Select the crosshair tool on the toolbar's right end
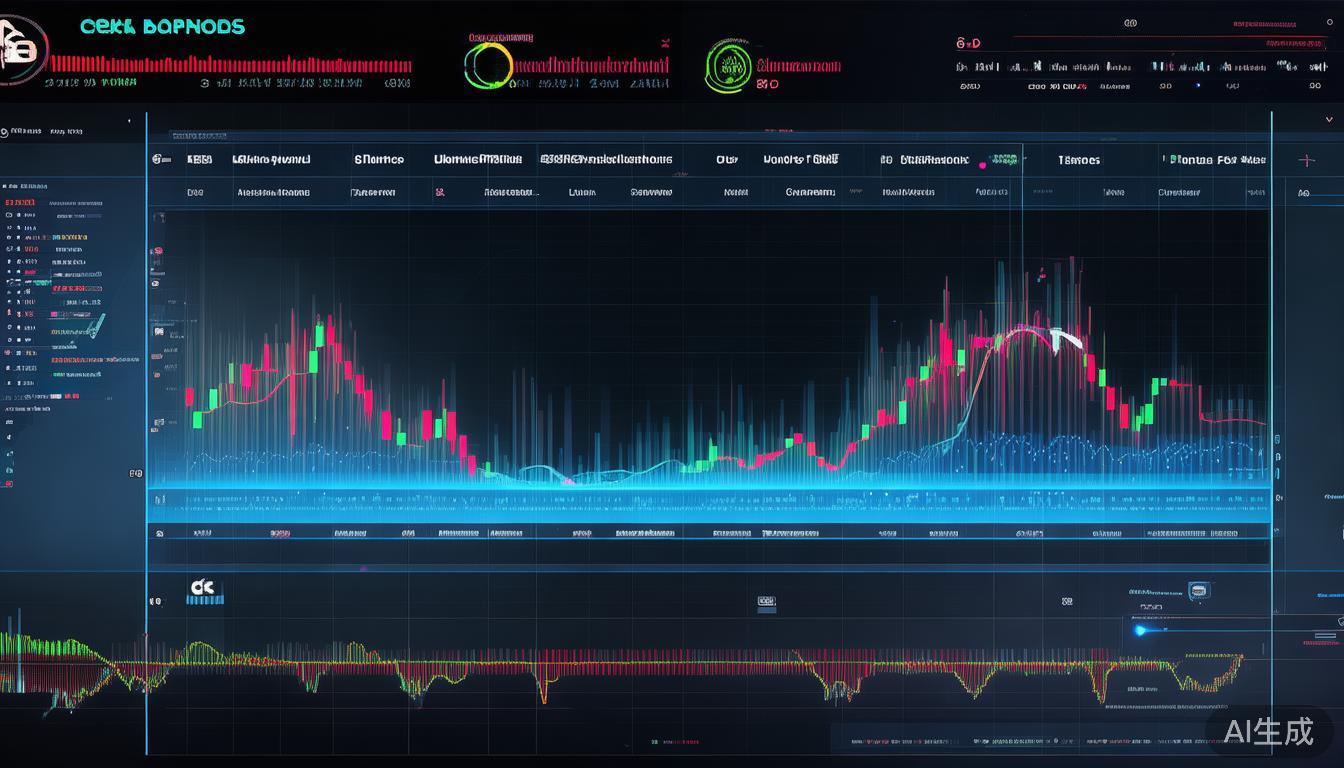1344x768 pixels. [x=1305, y=158]
